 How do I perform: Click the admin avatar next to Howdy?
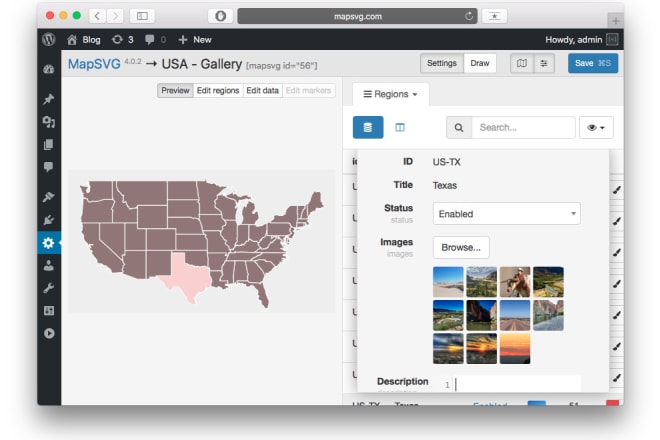coord(612,40)
